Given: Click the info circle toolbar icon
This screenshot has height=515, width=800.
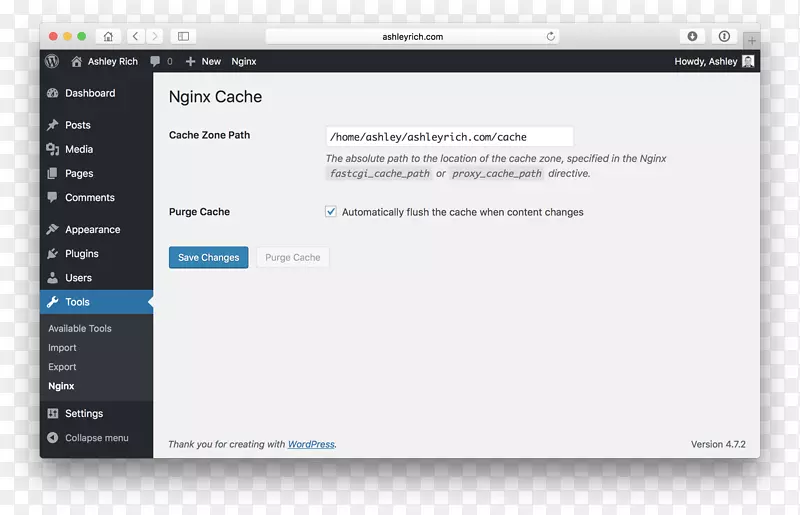Looking at the screenshot, I should (724, 36).
